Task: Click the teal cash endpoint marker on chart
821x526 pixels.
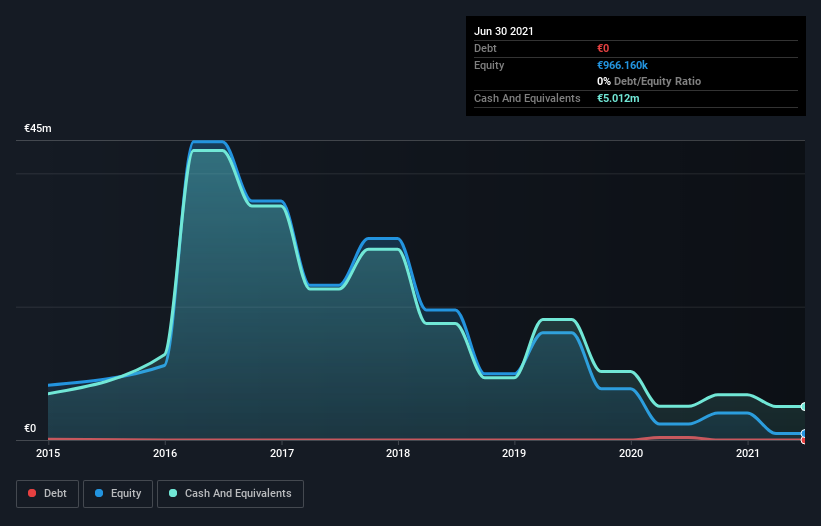Action: click(x=804, y=407)
